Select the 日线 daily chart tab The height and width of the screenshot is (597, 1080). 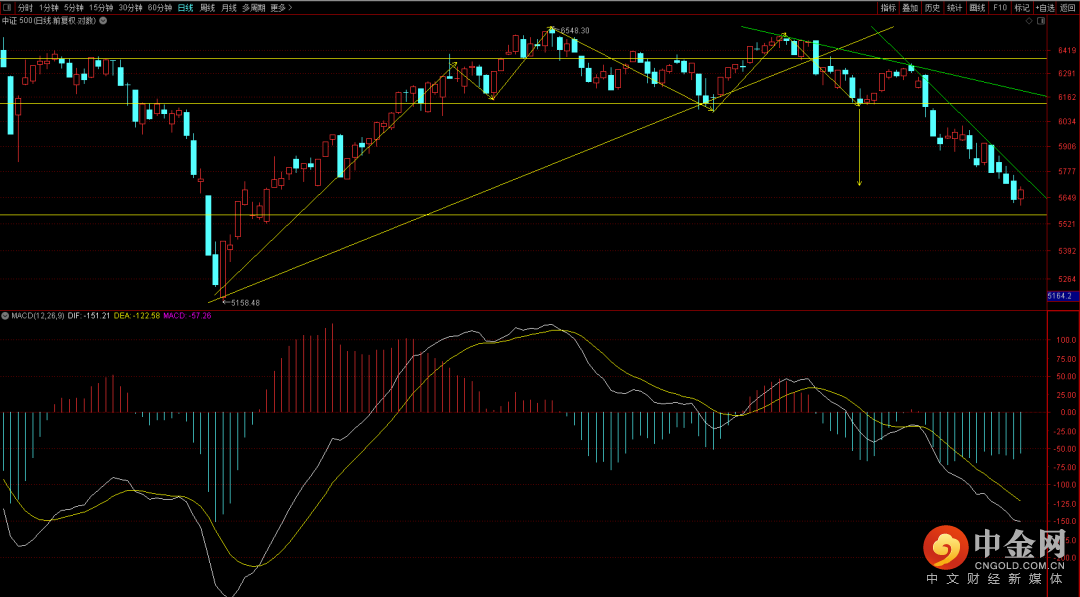click(185, 8)
